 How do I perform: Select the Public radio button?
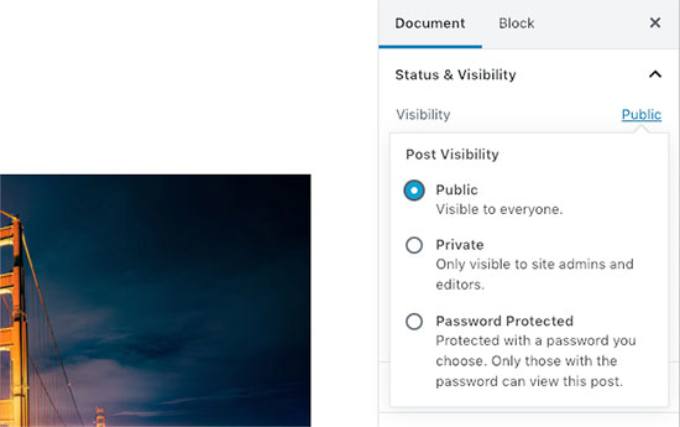[414, 190]
